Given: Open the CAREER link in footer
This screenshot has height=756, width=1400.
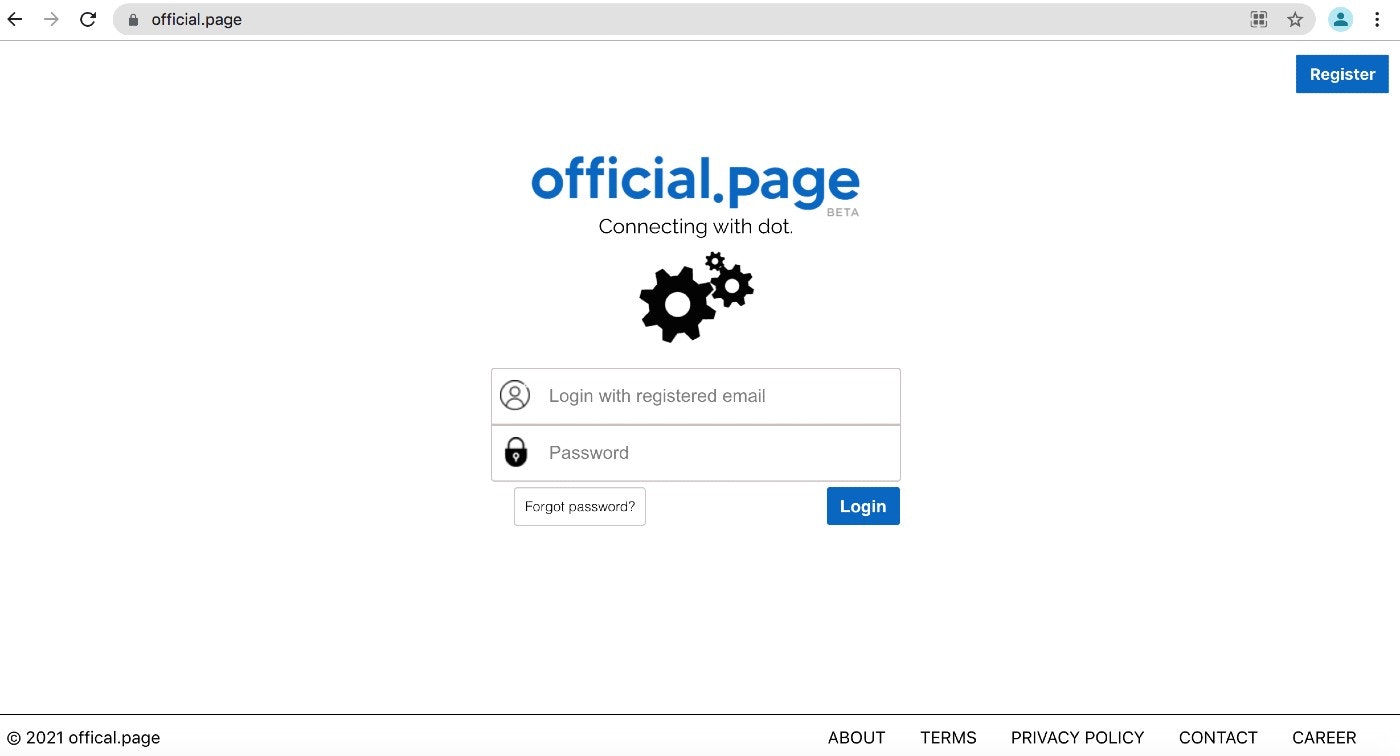Looking at the screenshot, I should click(1324, 737).
